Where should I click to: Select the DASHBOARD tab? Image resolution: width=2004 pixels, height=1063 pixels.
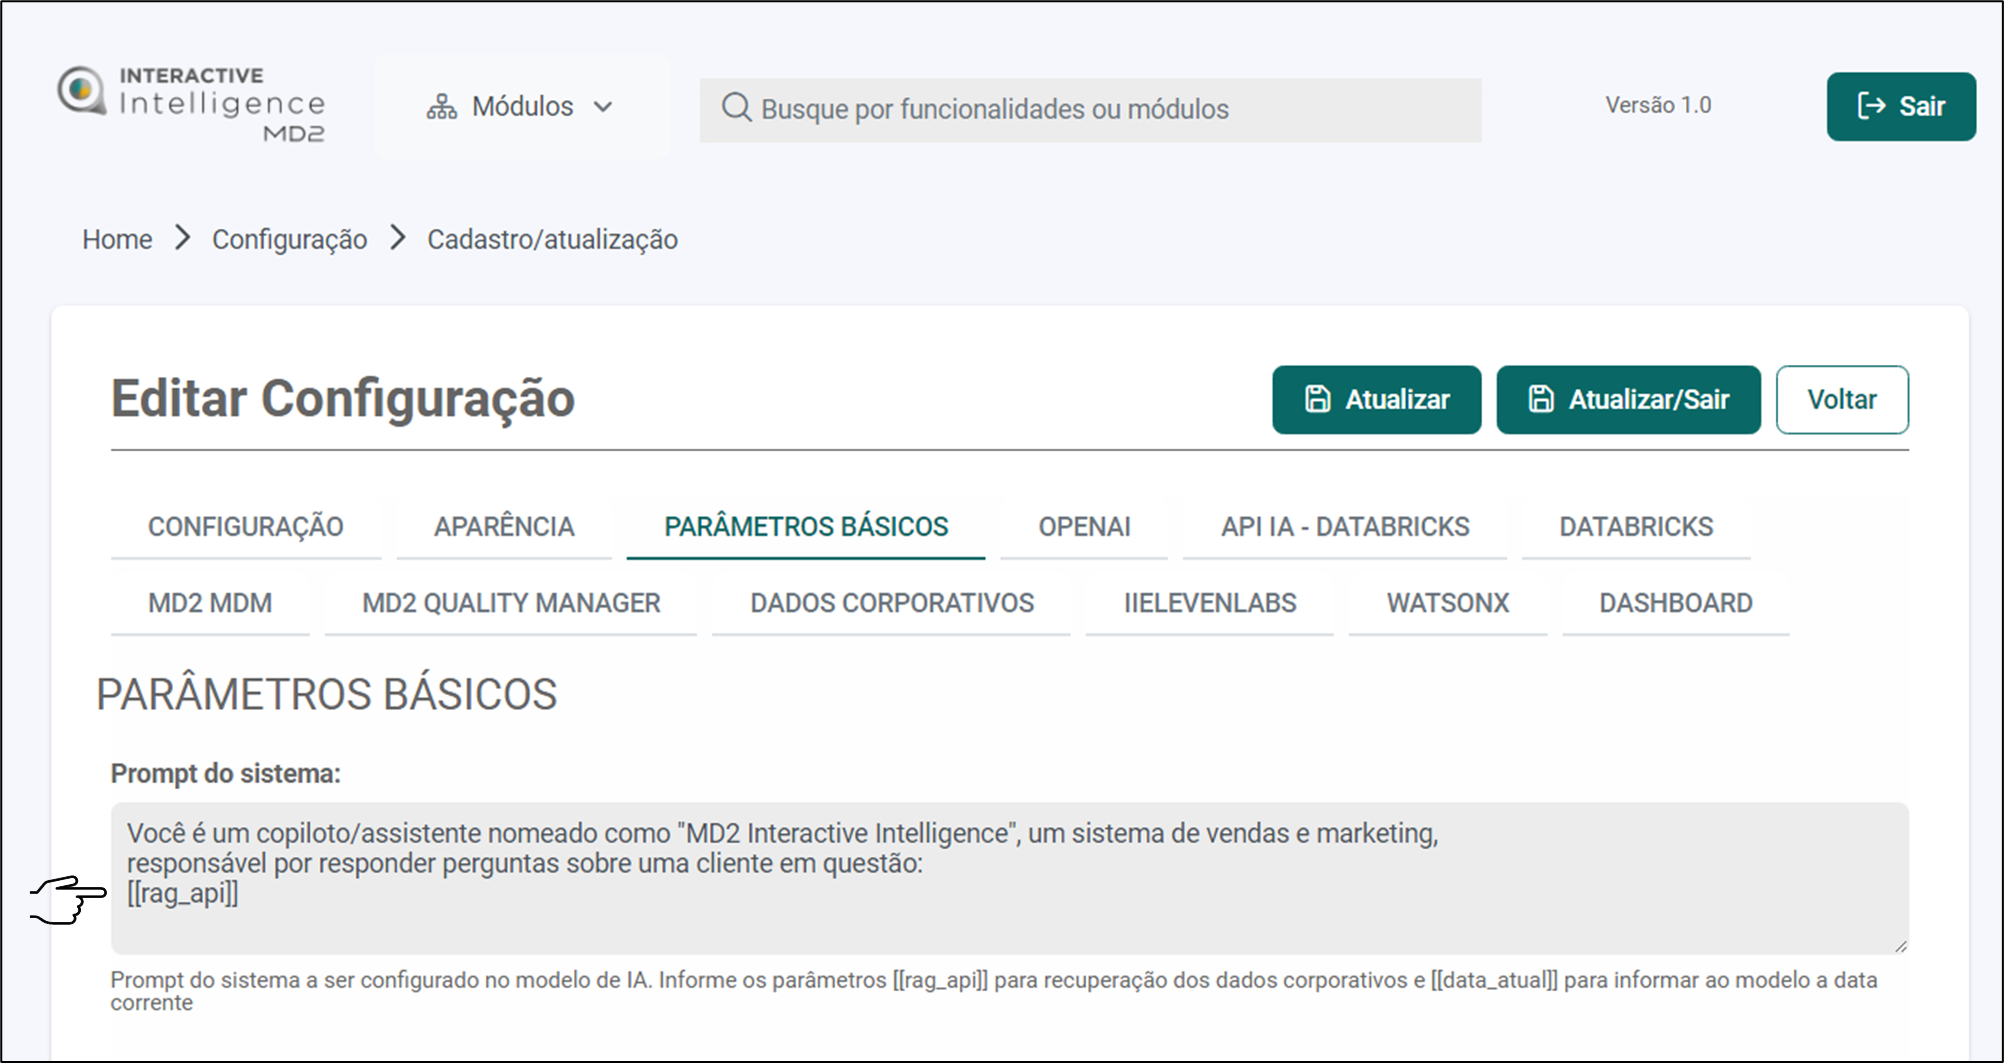point(1675,603)
